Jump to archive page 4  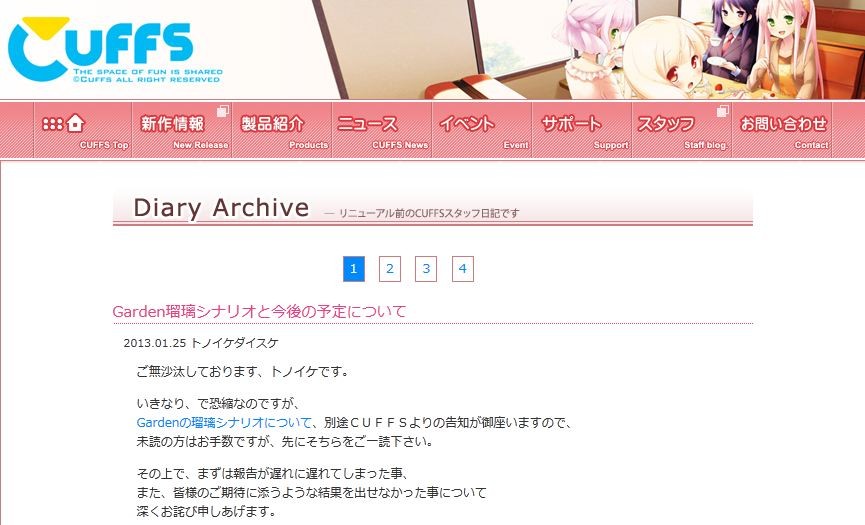(462, 269)
